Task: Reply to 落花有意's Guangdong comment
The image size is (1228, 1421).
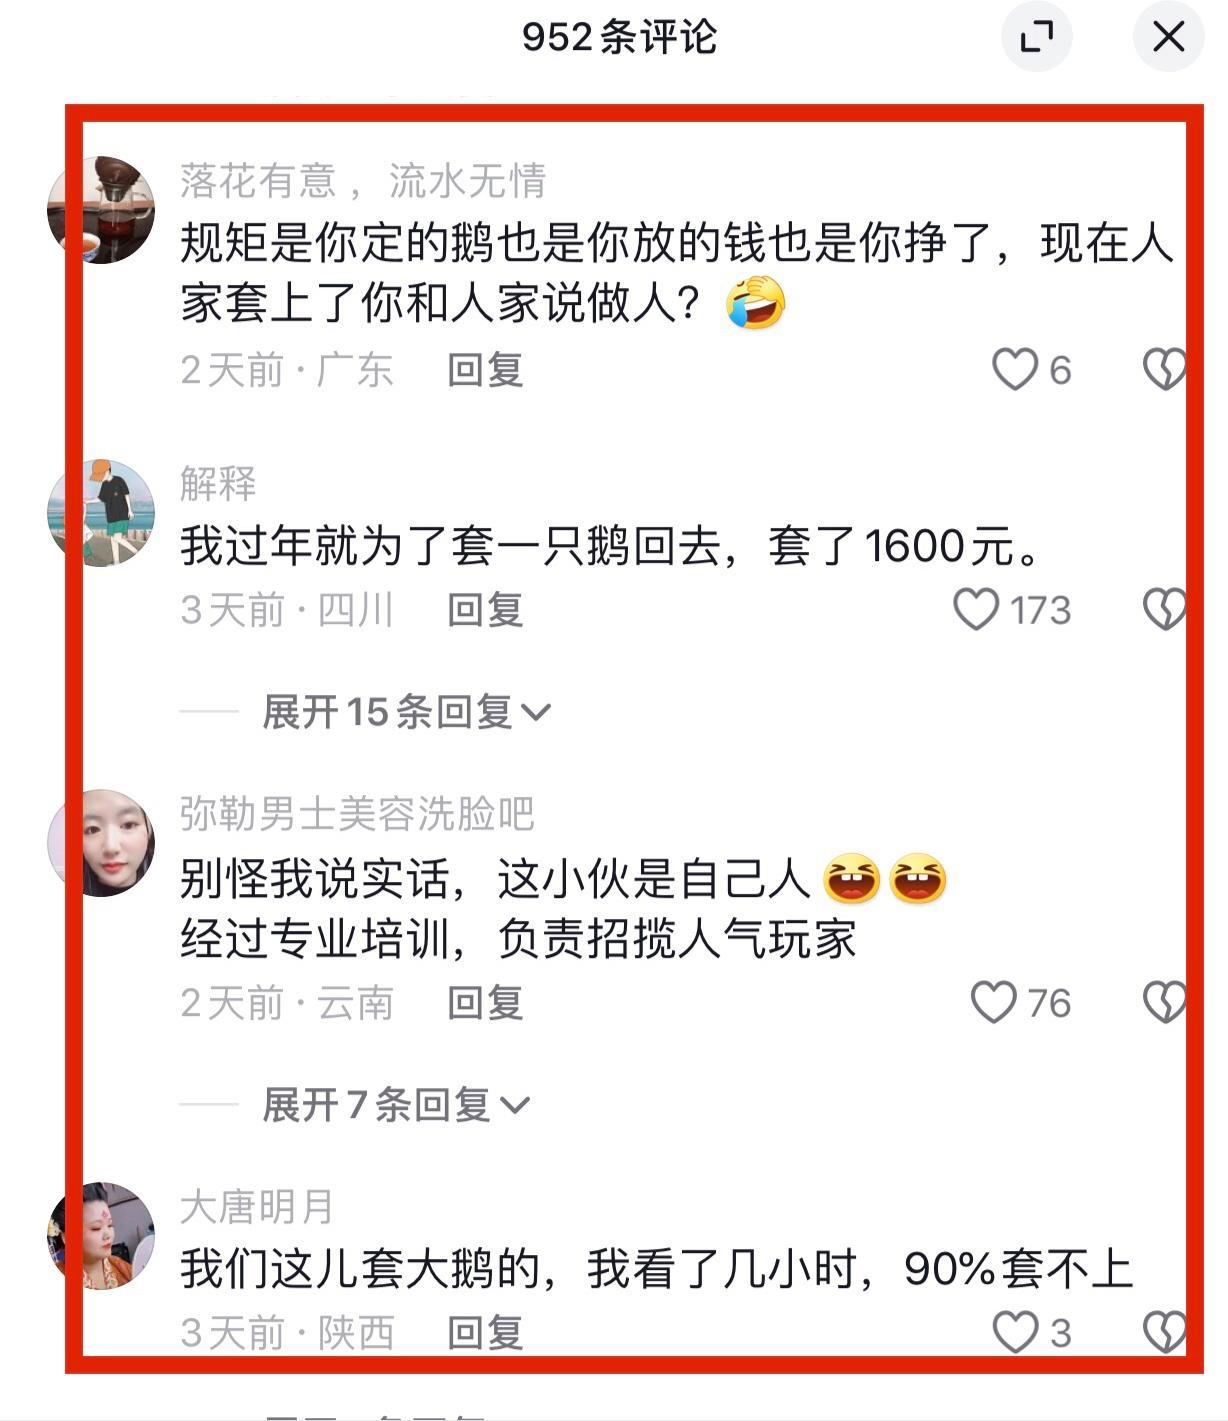Action: click(x=485, y=370)
